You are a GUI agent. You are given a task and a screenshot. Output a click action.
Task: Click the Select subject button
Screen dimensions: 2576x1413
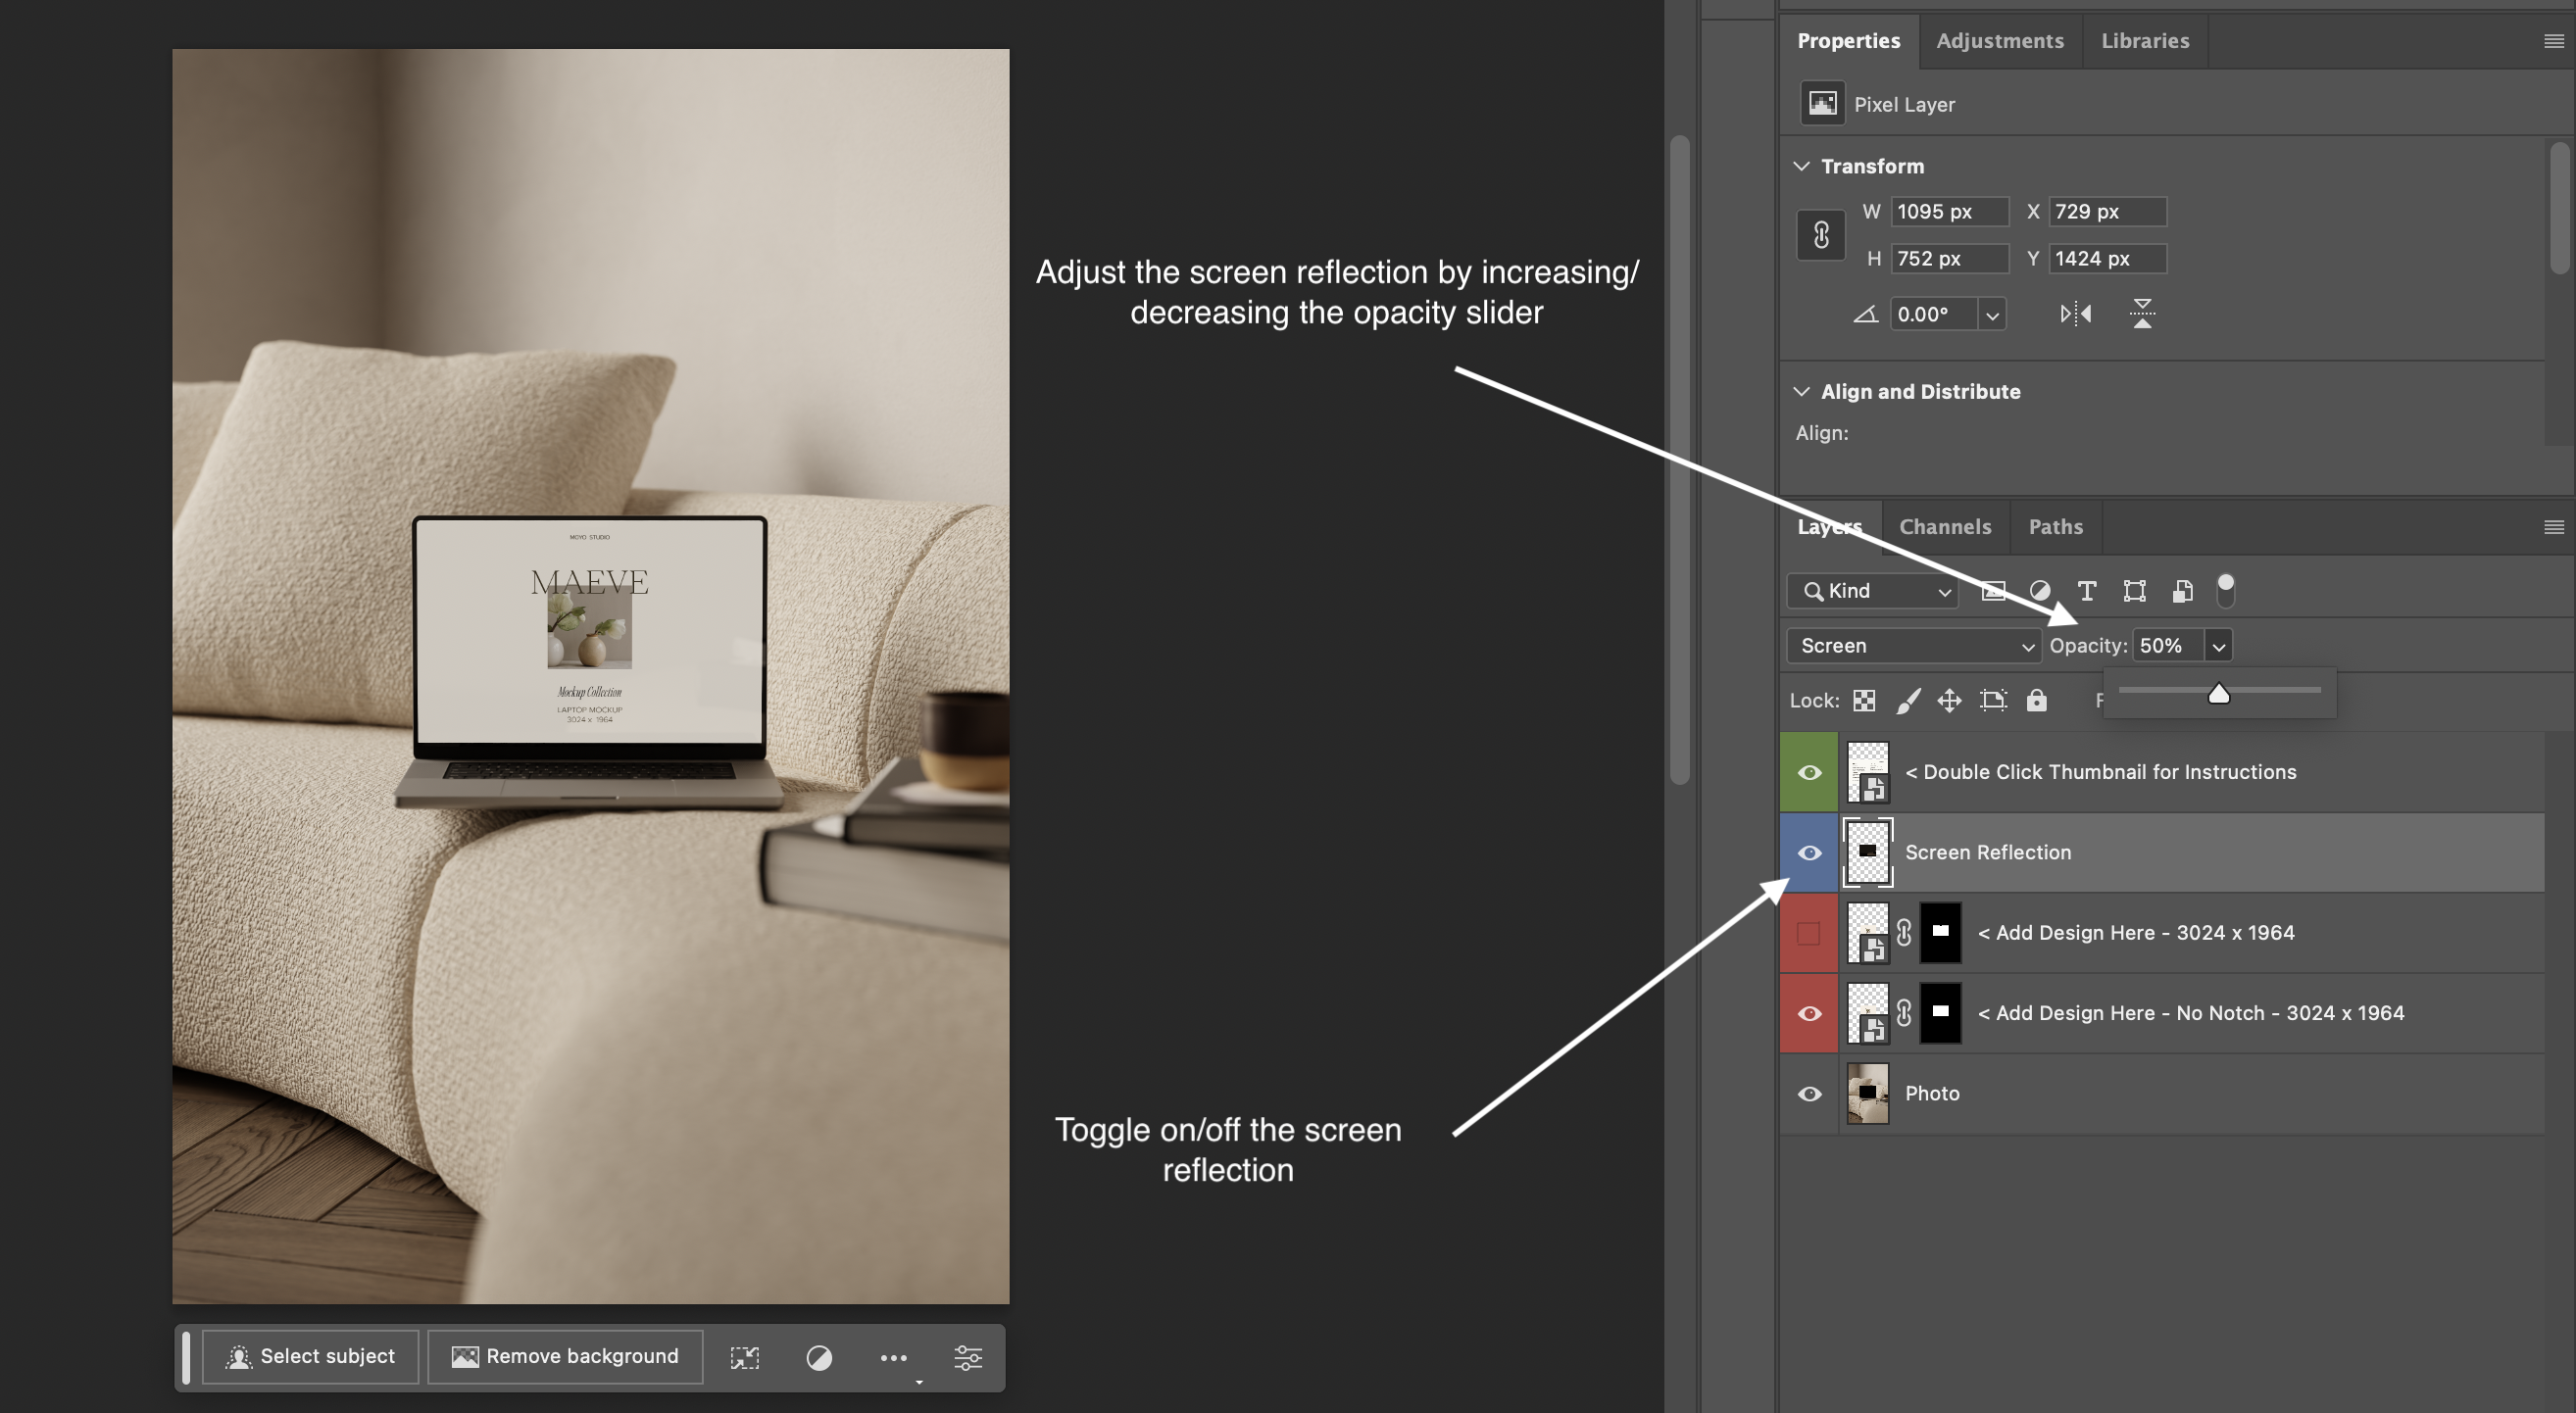click(310, 1356)
